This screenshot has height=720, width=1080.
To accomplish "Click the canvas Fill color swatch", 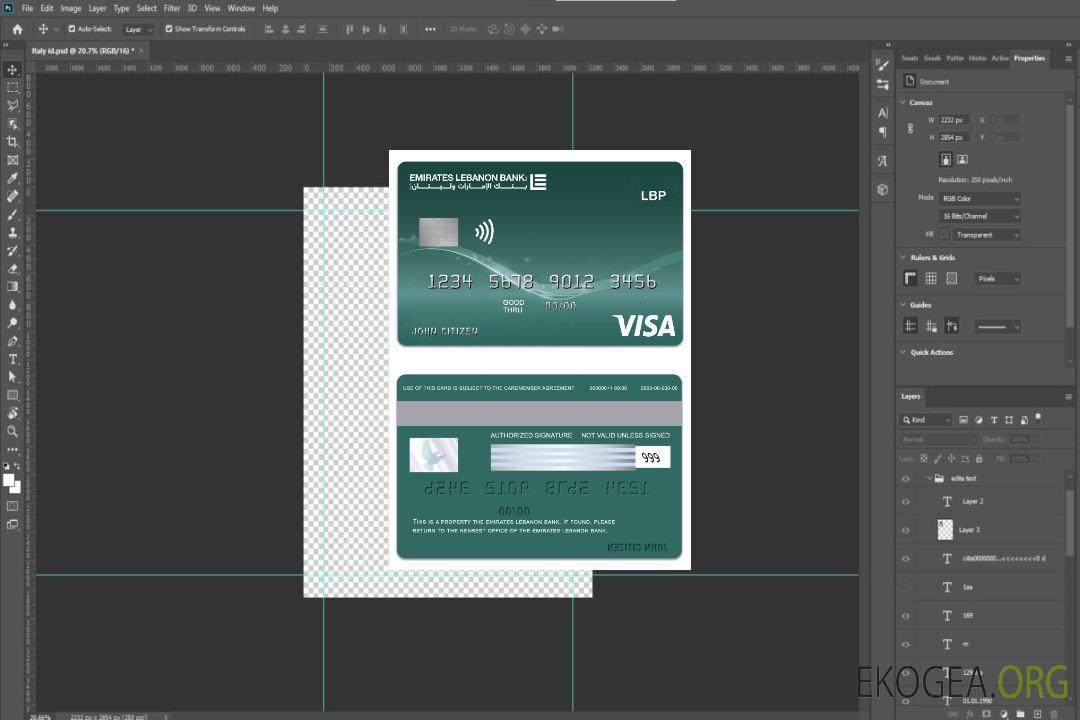I will pyautogui.click(x=944, y=235).
